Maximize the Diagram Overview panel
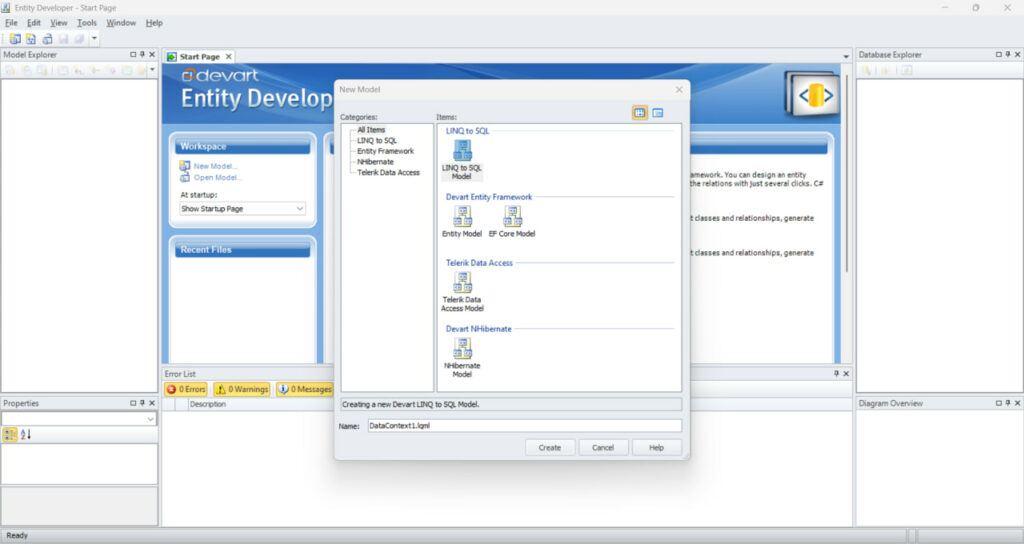The image size is (1024, 544). click(999, 403)
